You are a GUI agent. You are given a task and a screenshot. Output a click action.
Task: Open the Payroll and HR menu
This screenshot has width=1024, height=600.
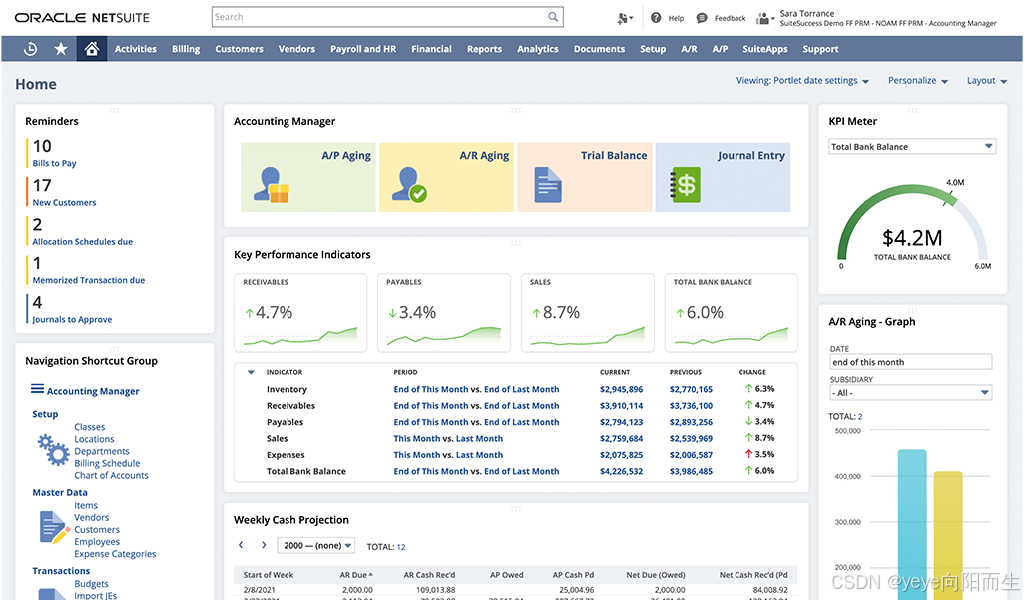coord(363,49)
